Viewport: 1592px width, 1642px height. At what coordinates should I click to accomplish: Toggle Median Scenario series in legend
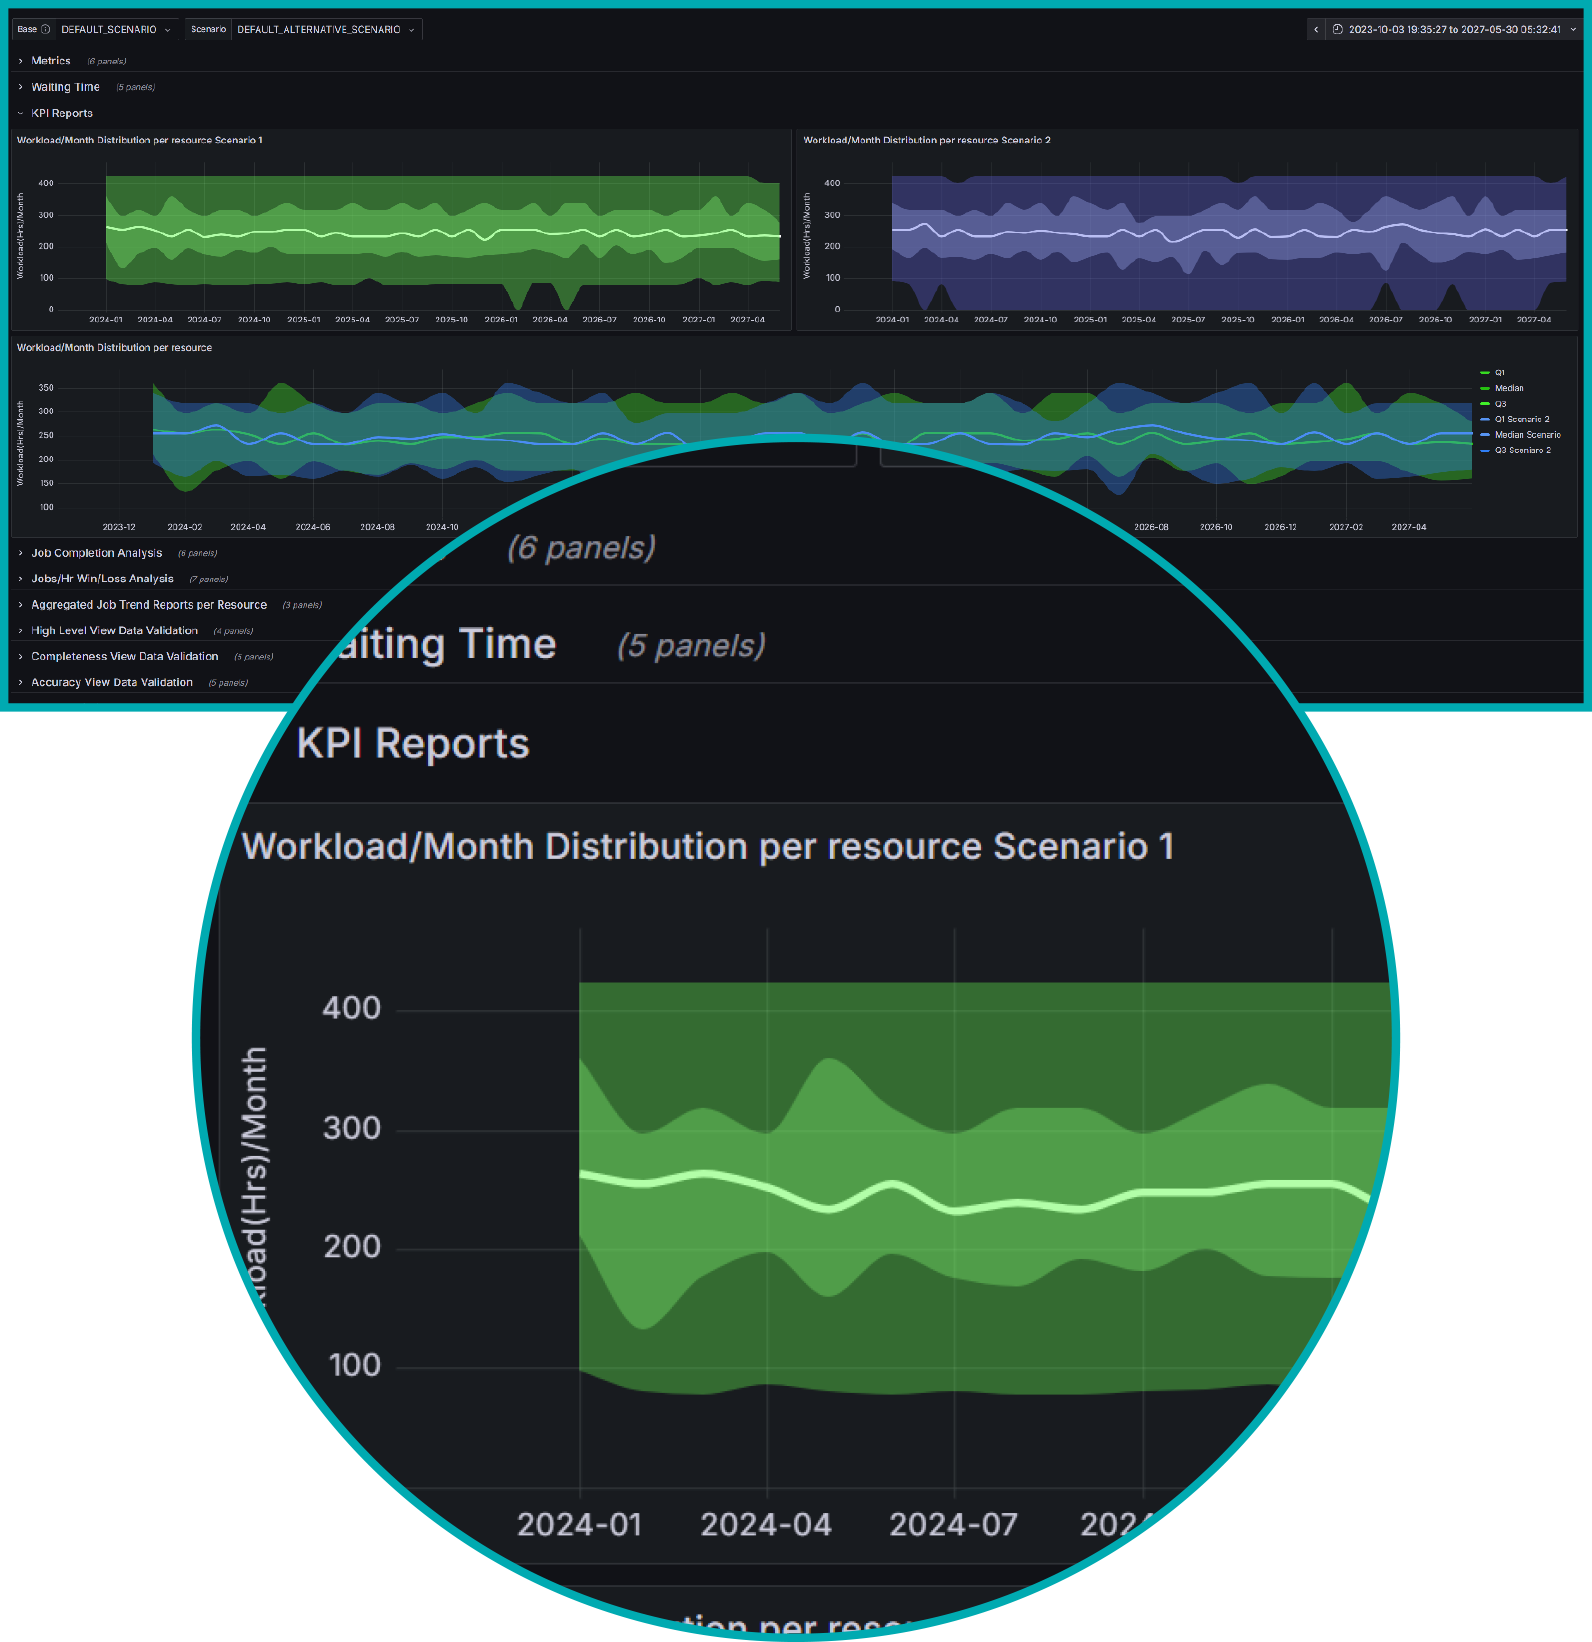click(x=1527, y=435)
